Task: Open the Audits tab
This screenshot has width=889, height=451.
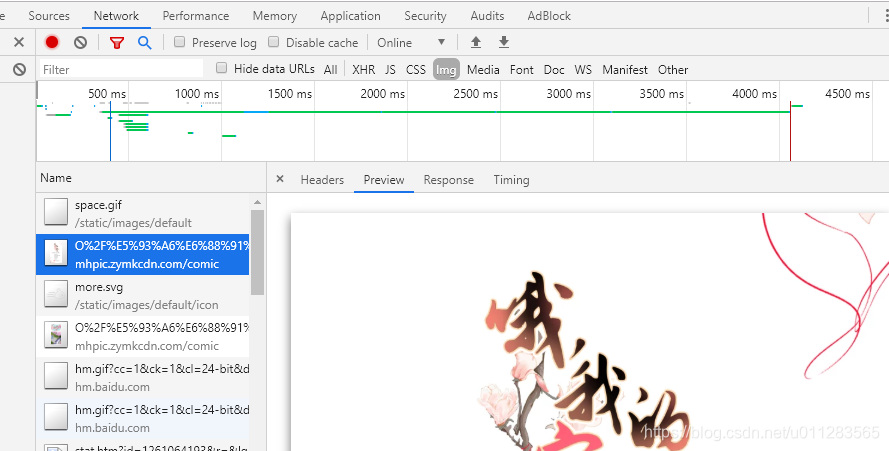Action: click(487, 16)
